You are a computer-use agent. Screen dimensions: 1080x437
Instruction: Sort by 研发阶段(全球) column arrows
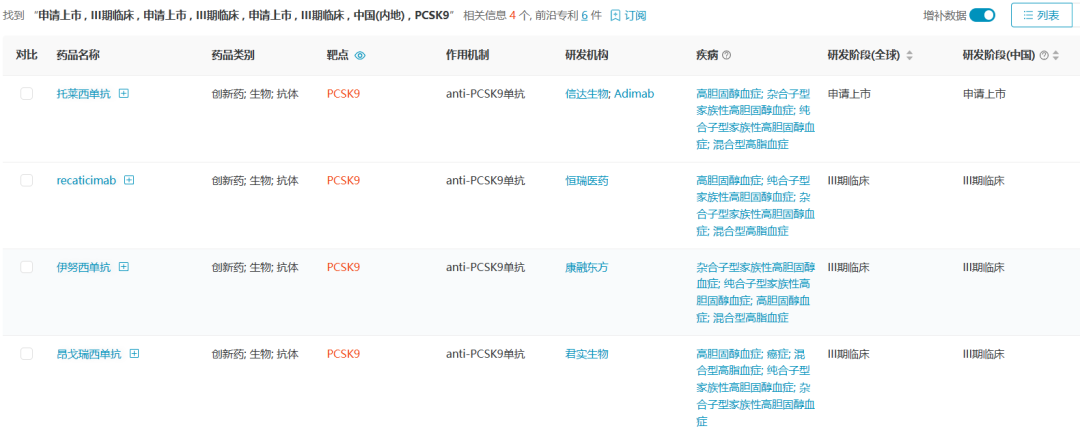point(909,56)
